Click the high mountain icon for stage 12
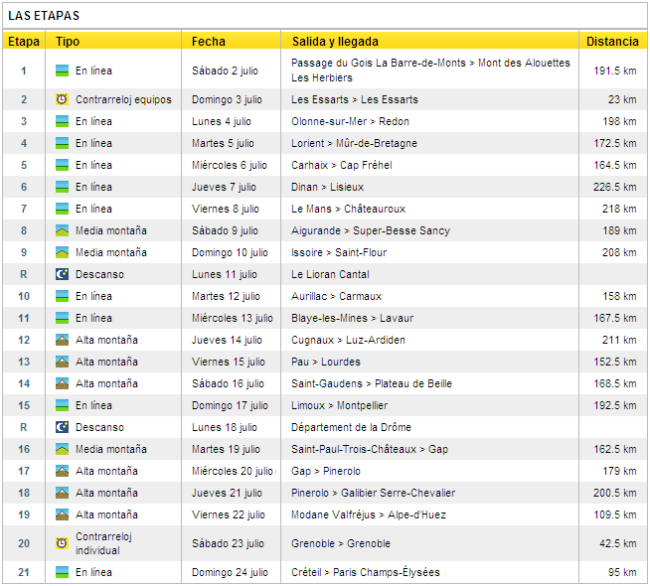The height and width of the screenshot is (586, 650). pos(62,340)
